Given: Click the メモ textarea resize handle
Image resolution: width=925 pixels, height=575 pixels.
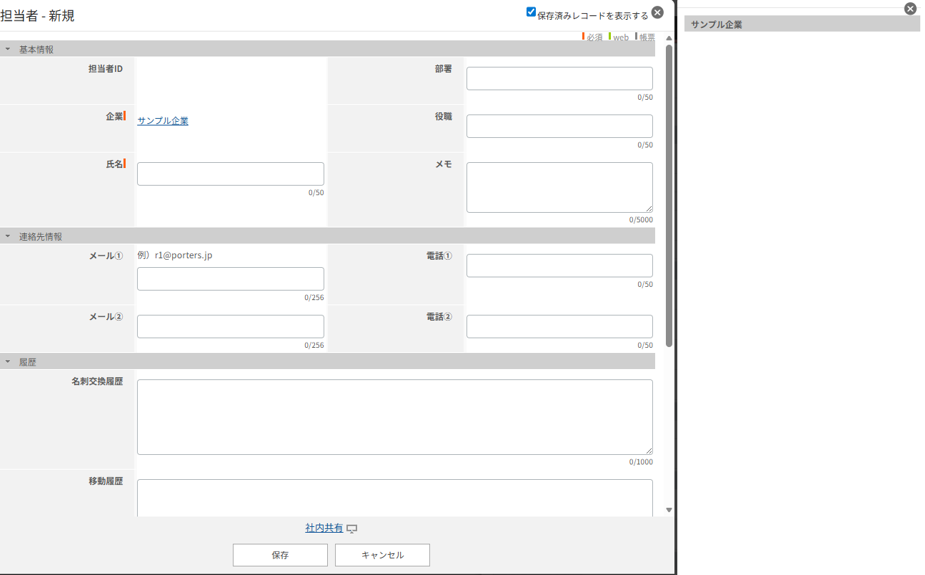Looking at the screenshot, I should coord(648,208).
